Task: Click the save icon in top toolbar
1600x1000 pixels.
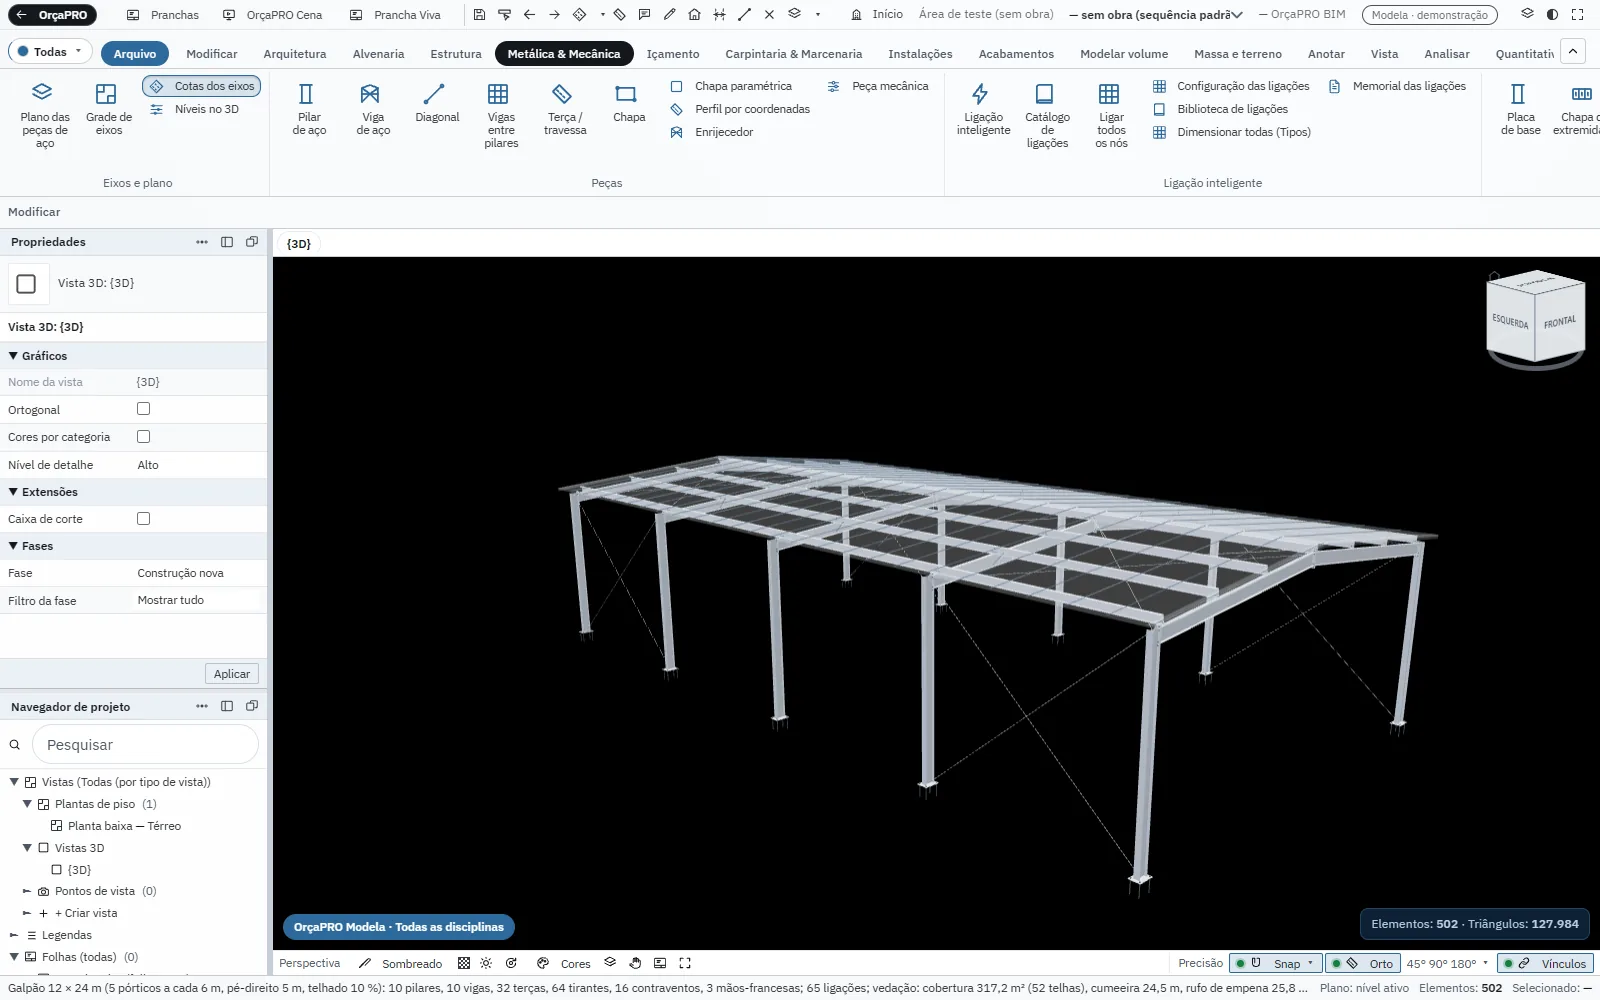Action: 479,15
